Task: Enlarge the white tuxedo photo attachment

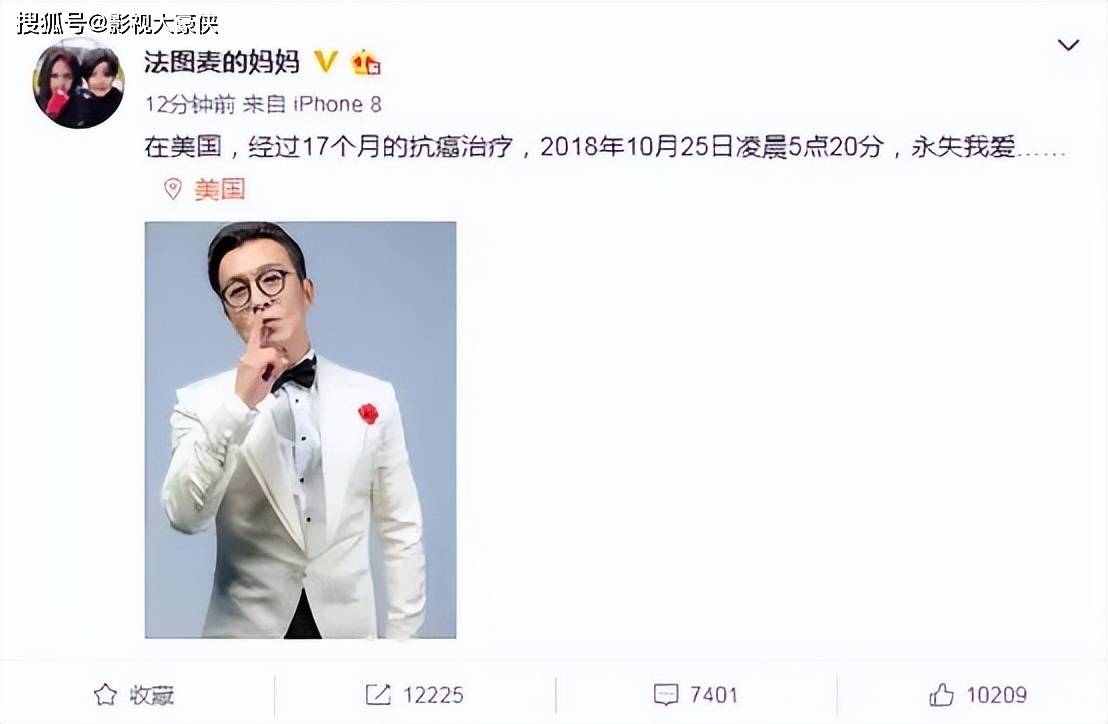Action: (x=300, y=430)
